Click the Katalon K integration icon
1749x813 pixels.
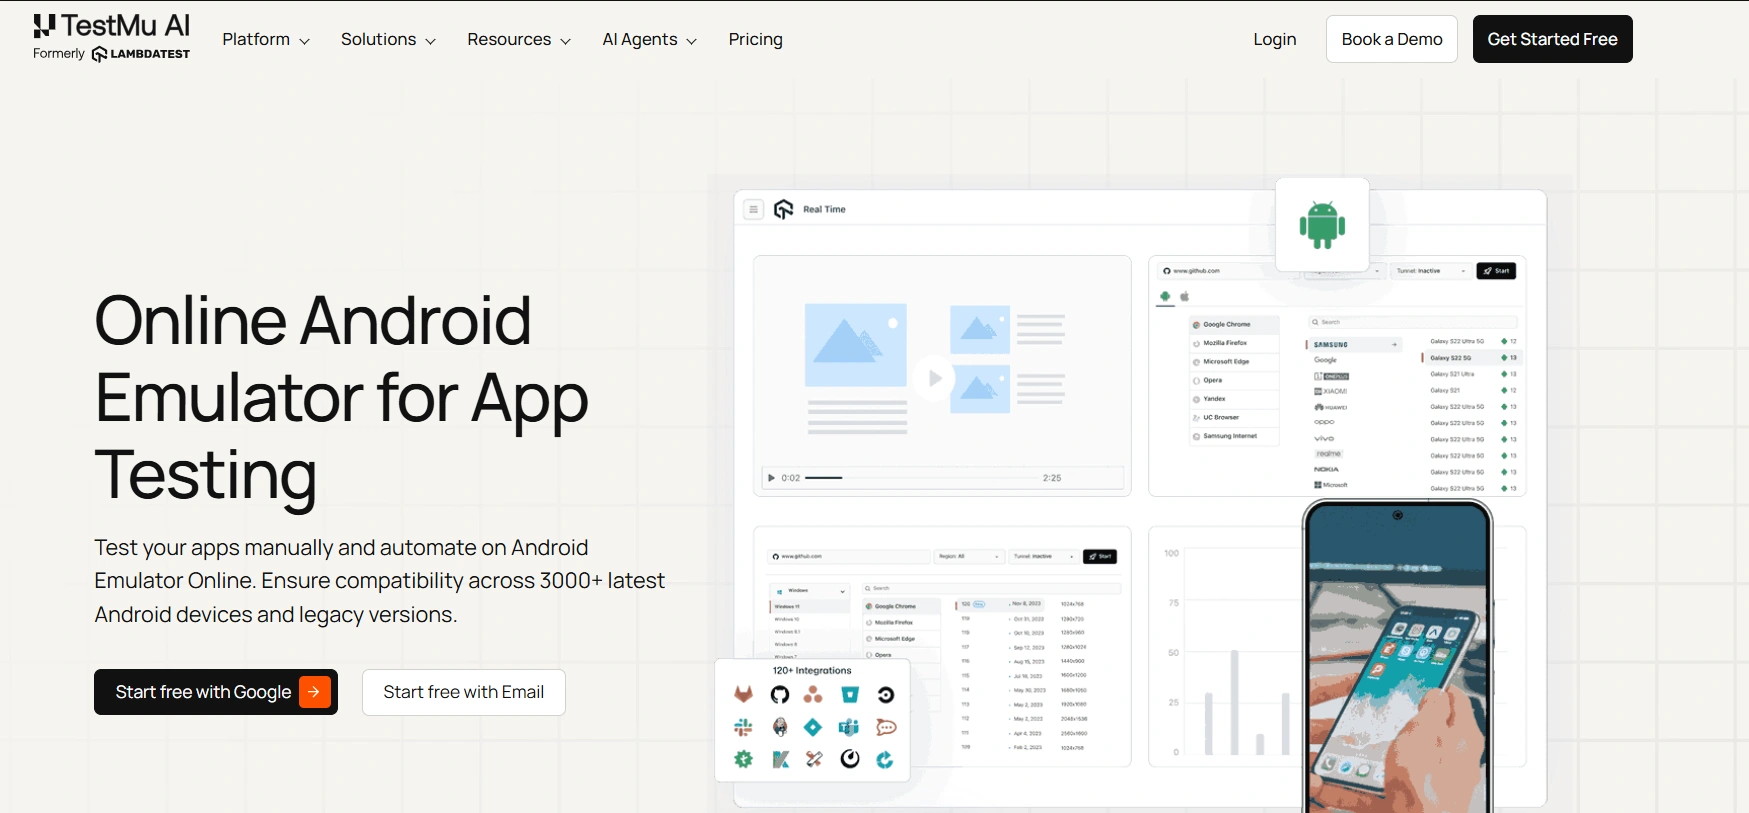click(x=780, y=760)
